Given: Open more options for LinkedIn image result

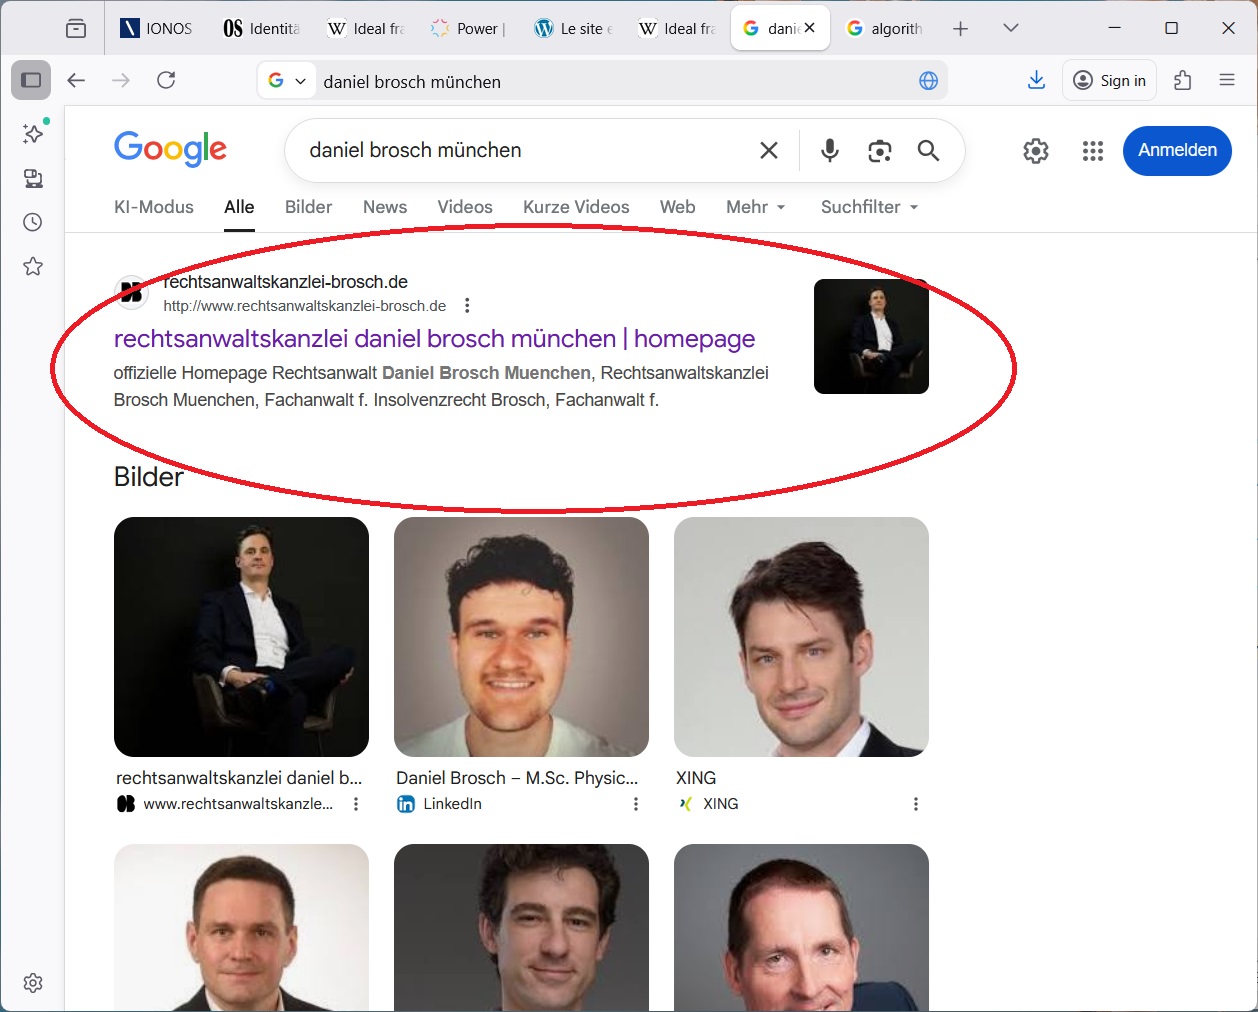Looking at the screenshot, I should [635, 804].
